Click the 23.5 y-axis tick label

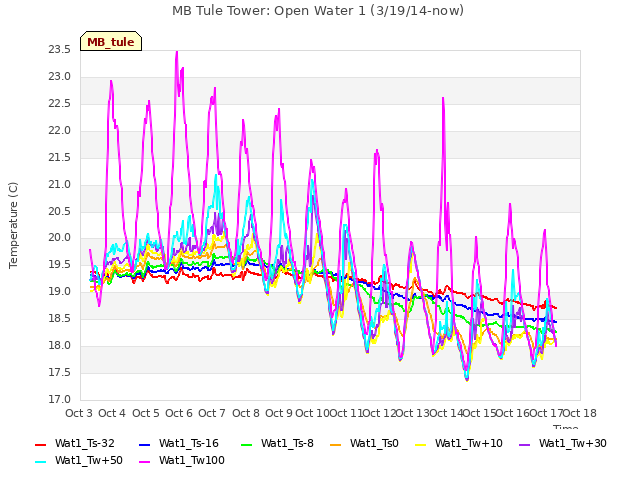click(60, 50)
